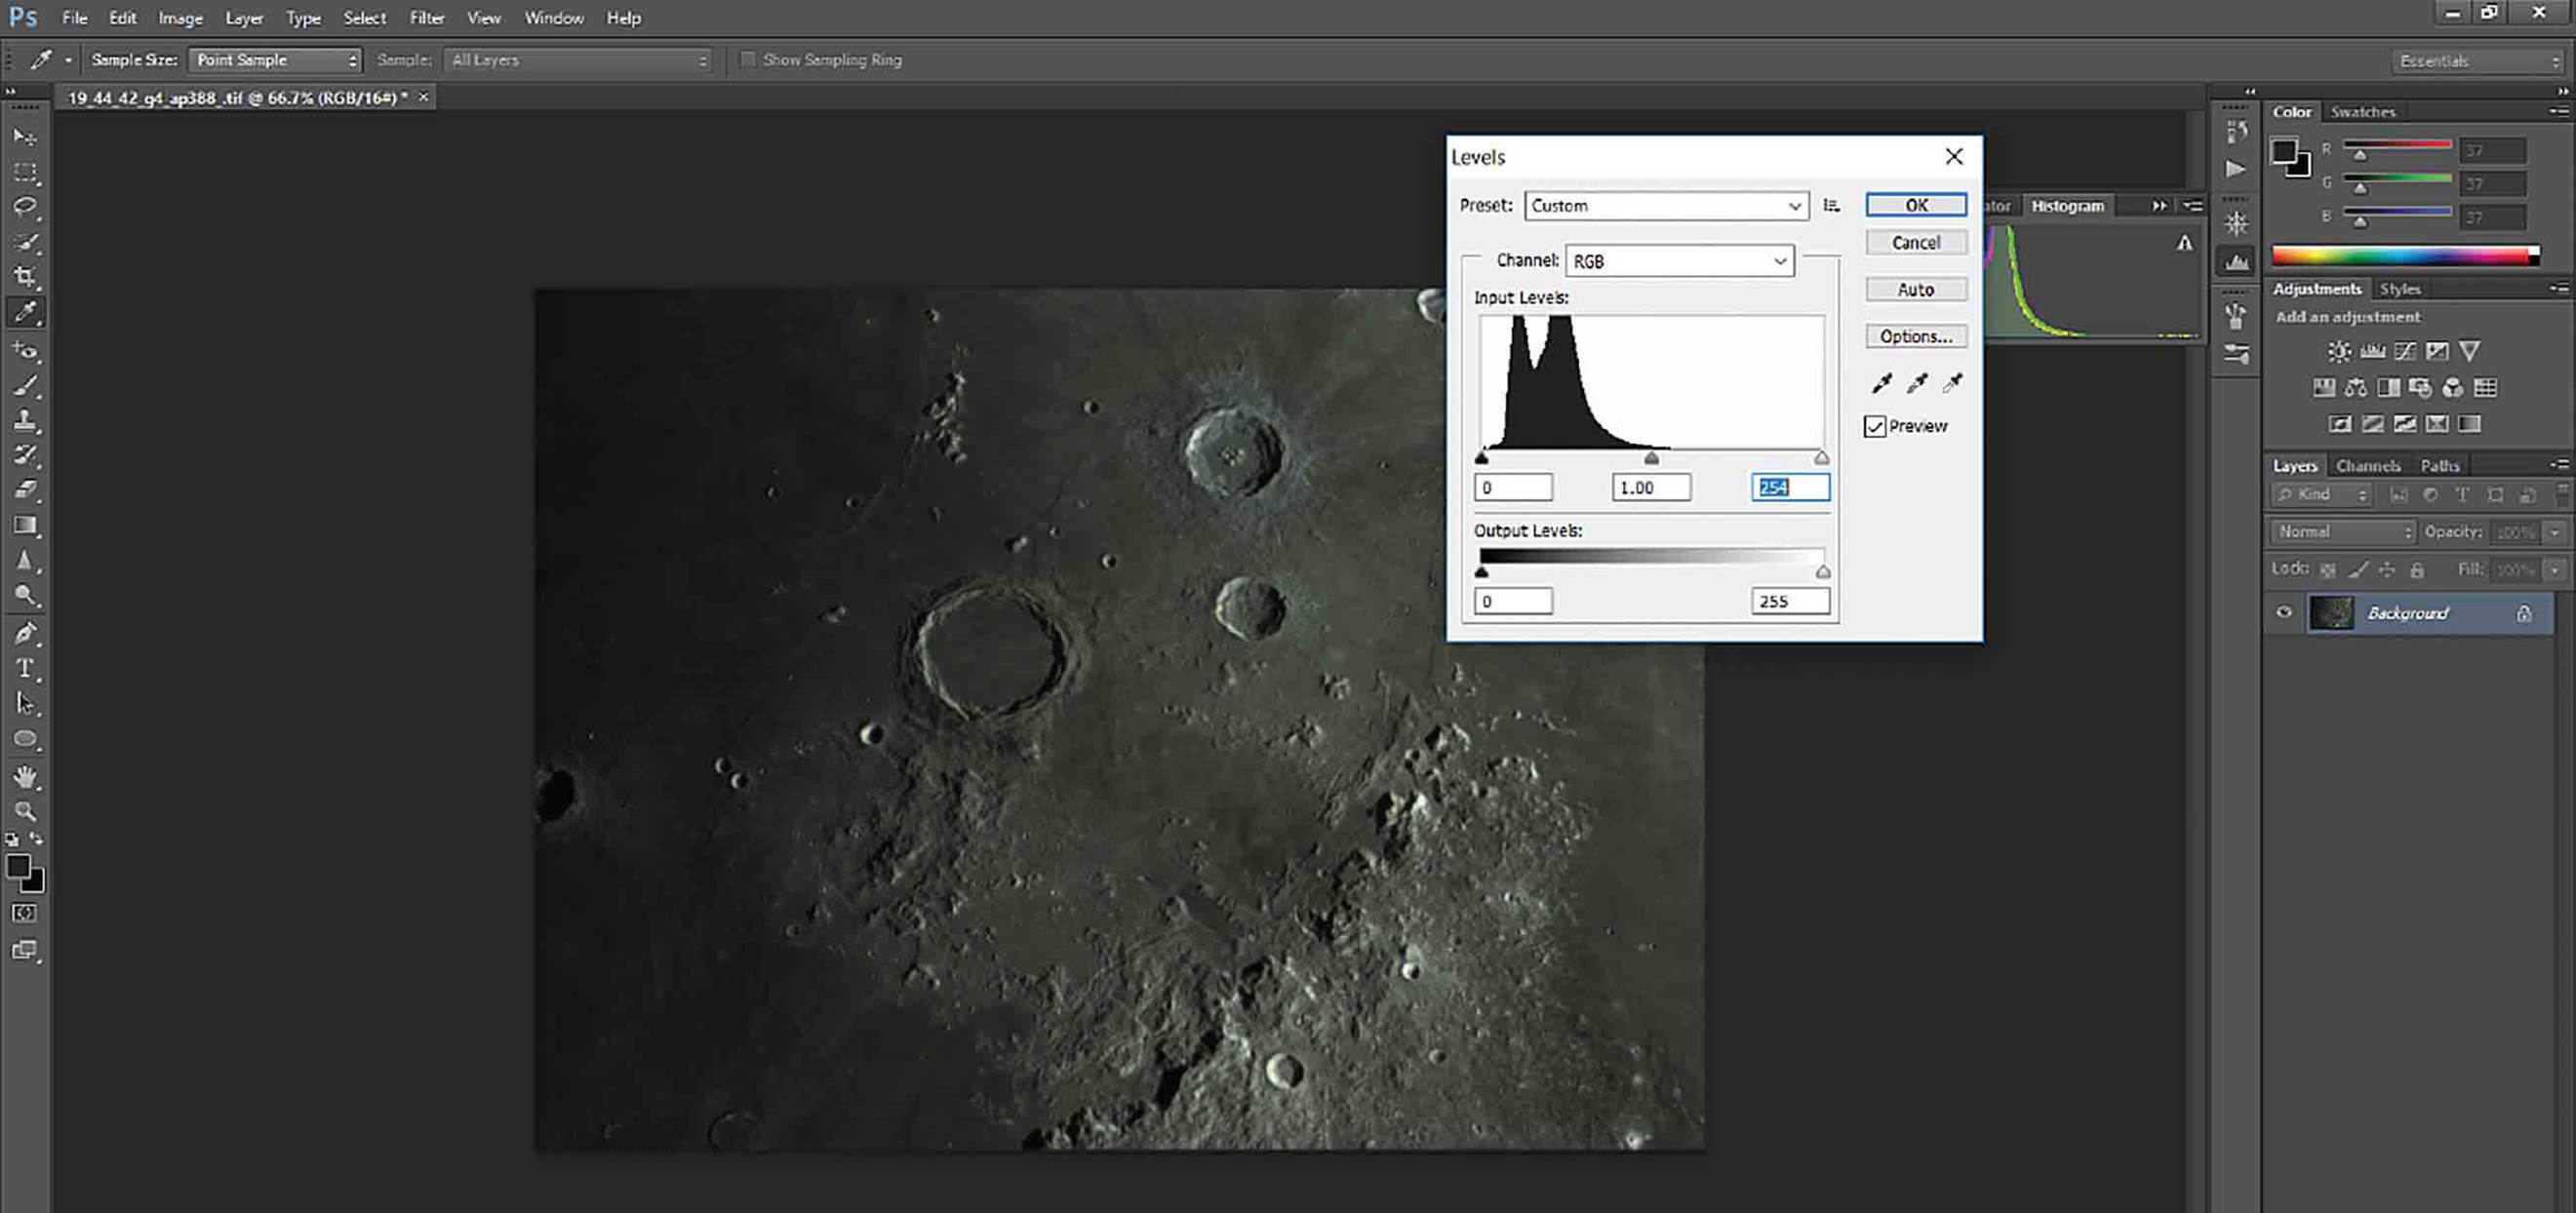Image resolution: width=2576 pixels, height=1213 pixels.
Task: Switch to the Channels tab
Action: tap(2367, 466)
